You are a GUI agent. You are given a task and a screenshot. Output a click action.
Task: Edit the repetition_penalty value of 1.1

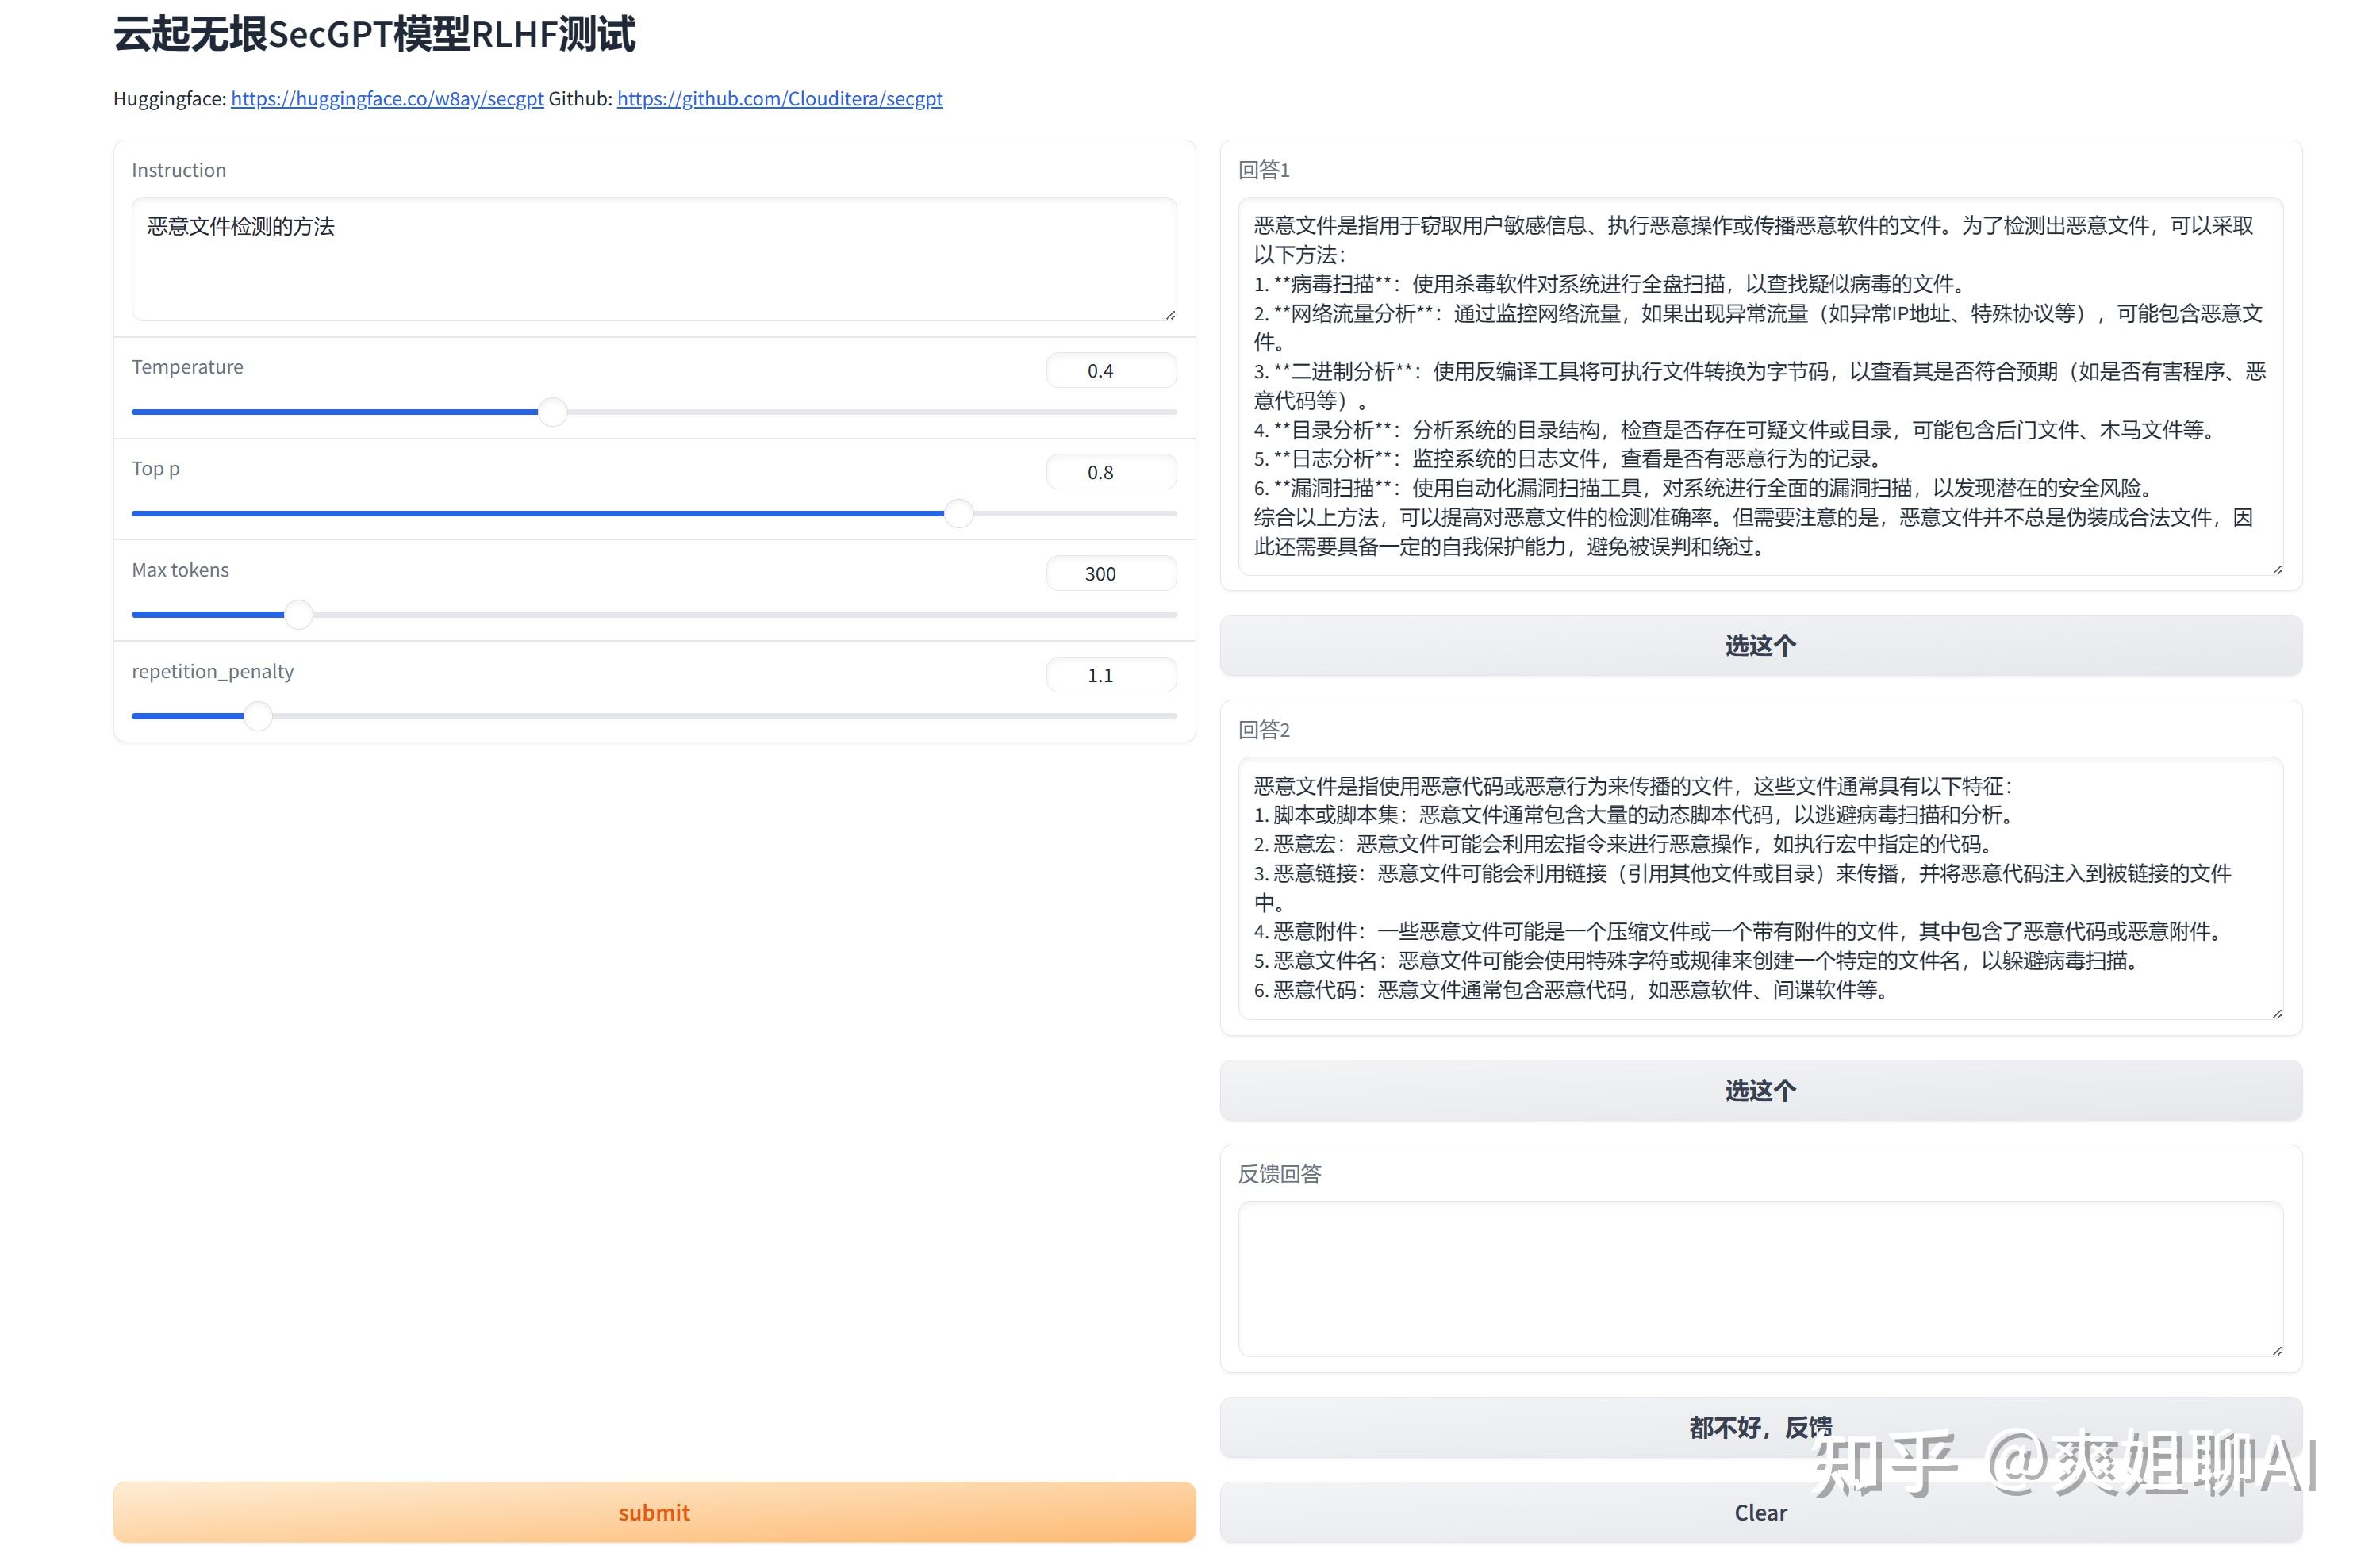tap(1110, 674)
